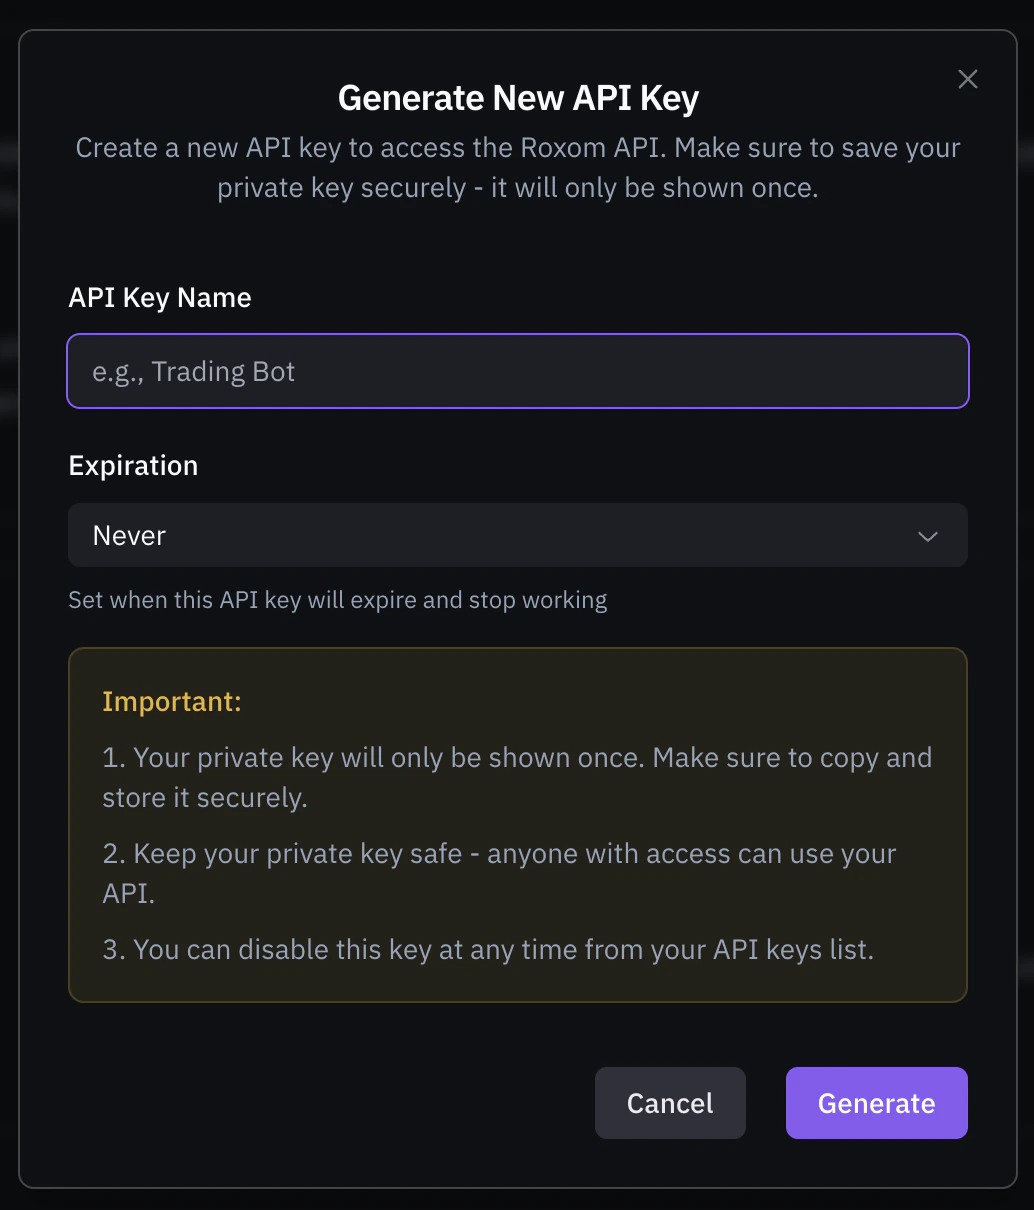Click the Important notice heading
The height and width of the screenshot is (1210, 1034).
coord(171,702)
